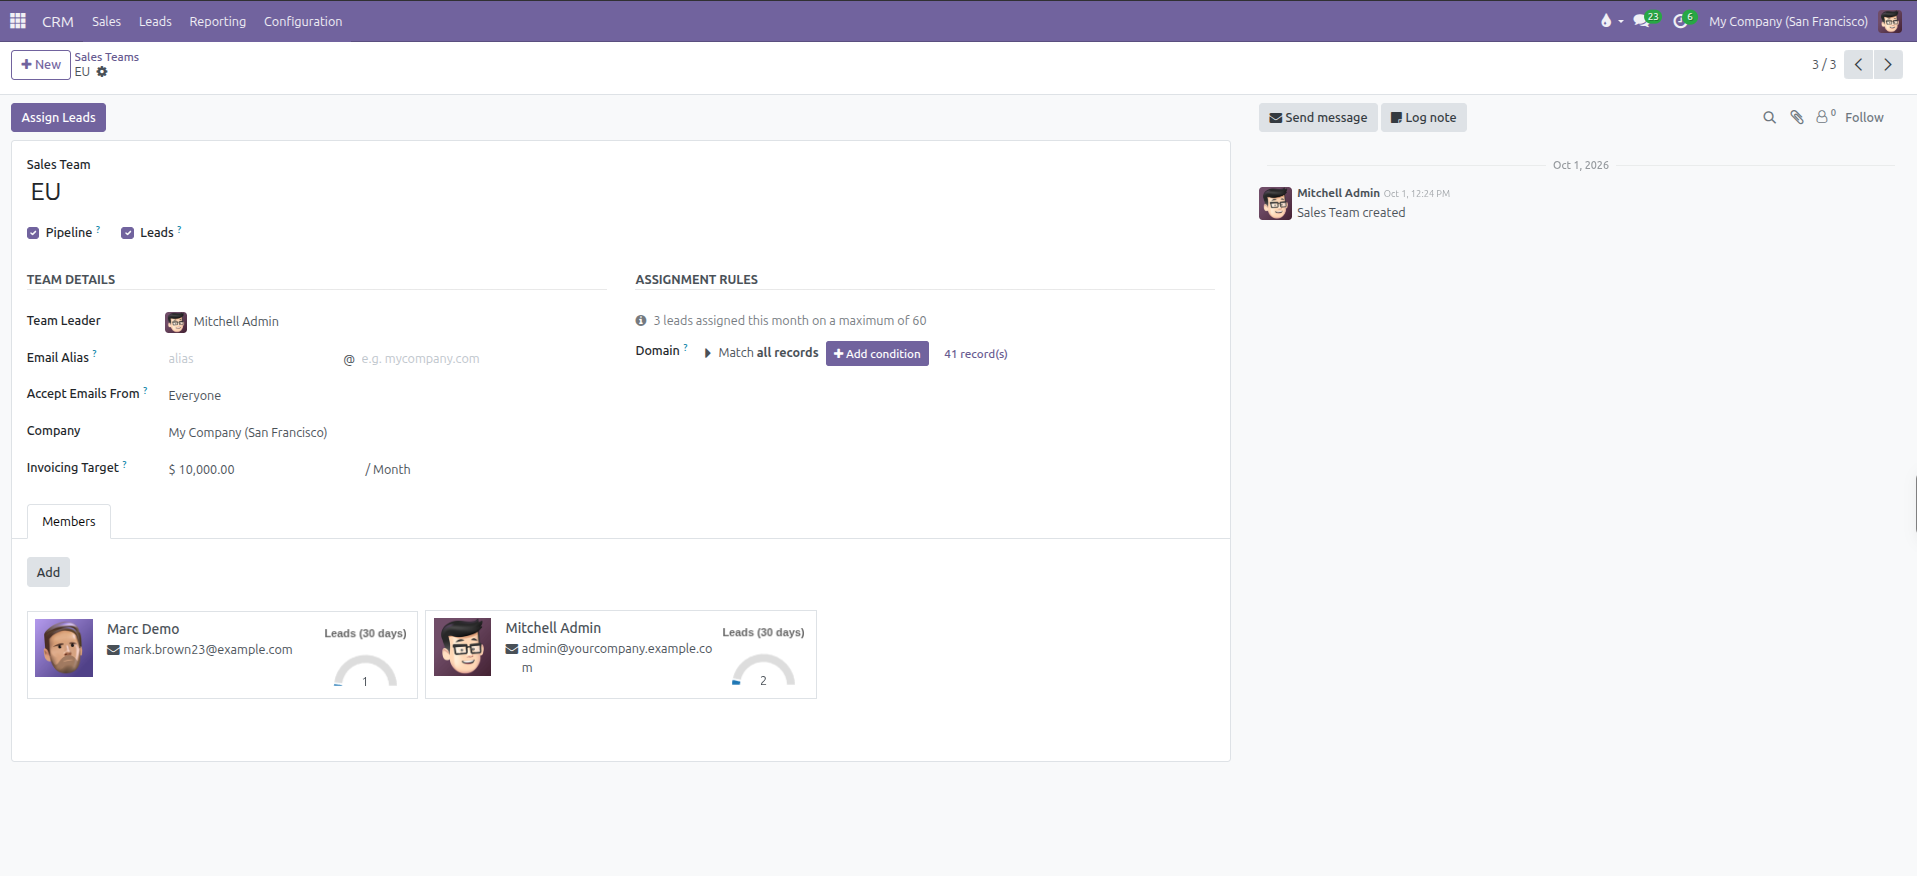The height and width of the screenshot is (876, 1917).
Task: Open the 41 record(s) link
Action: [976, 354]
